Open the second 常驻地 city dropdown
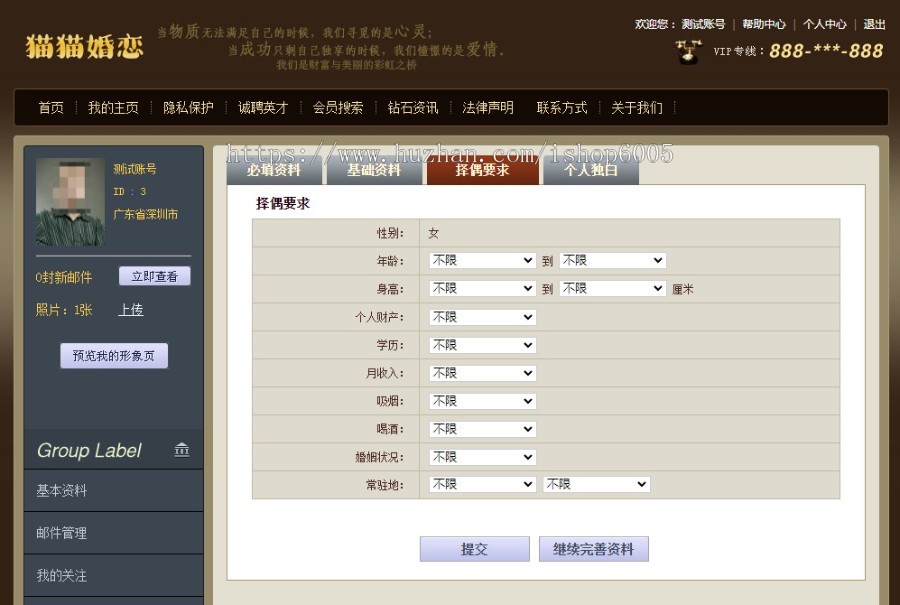This screenshot has width=900, height=605. tap(596, 484)
